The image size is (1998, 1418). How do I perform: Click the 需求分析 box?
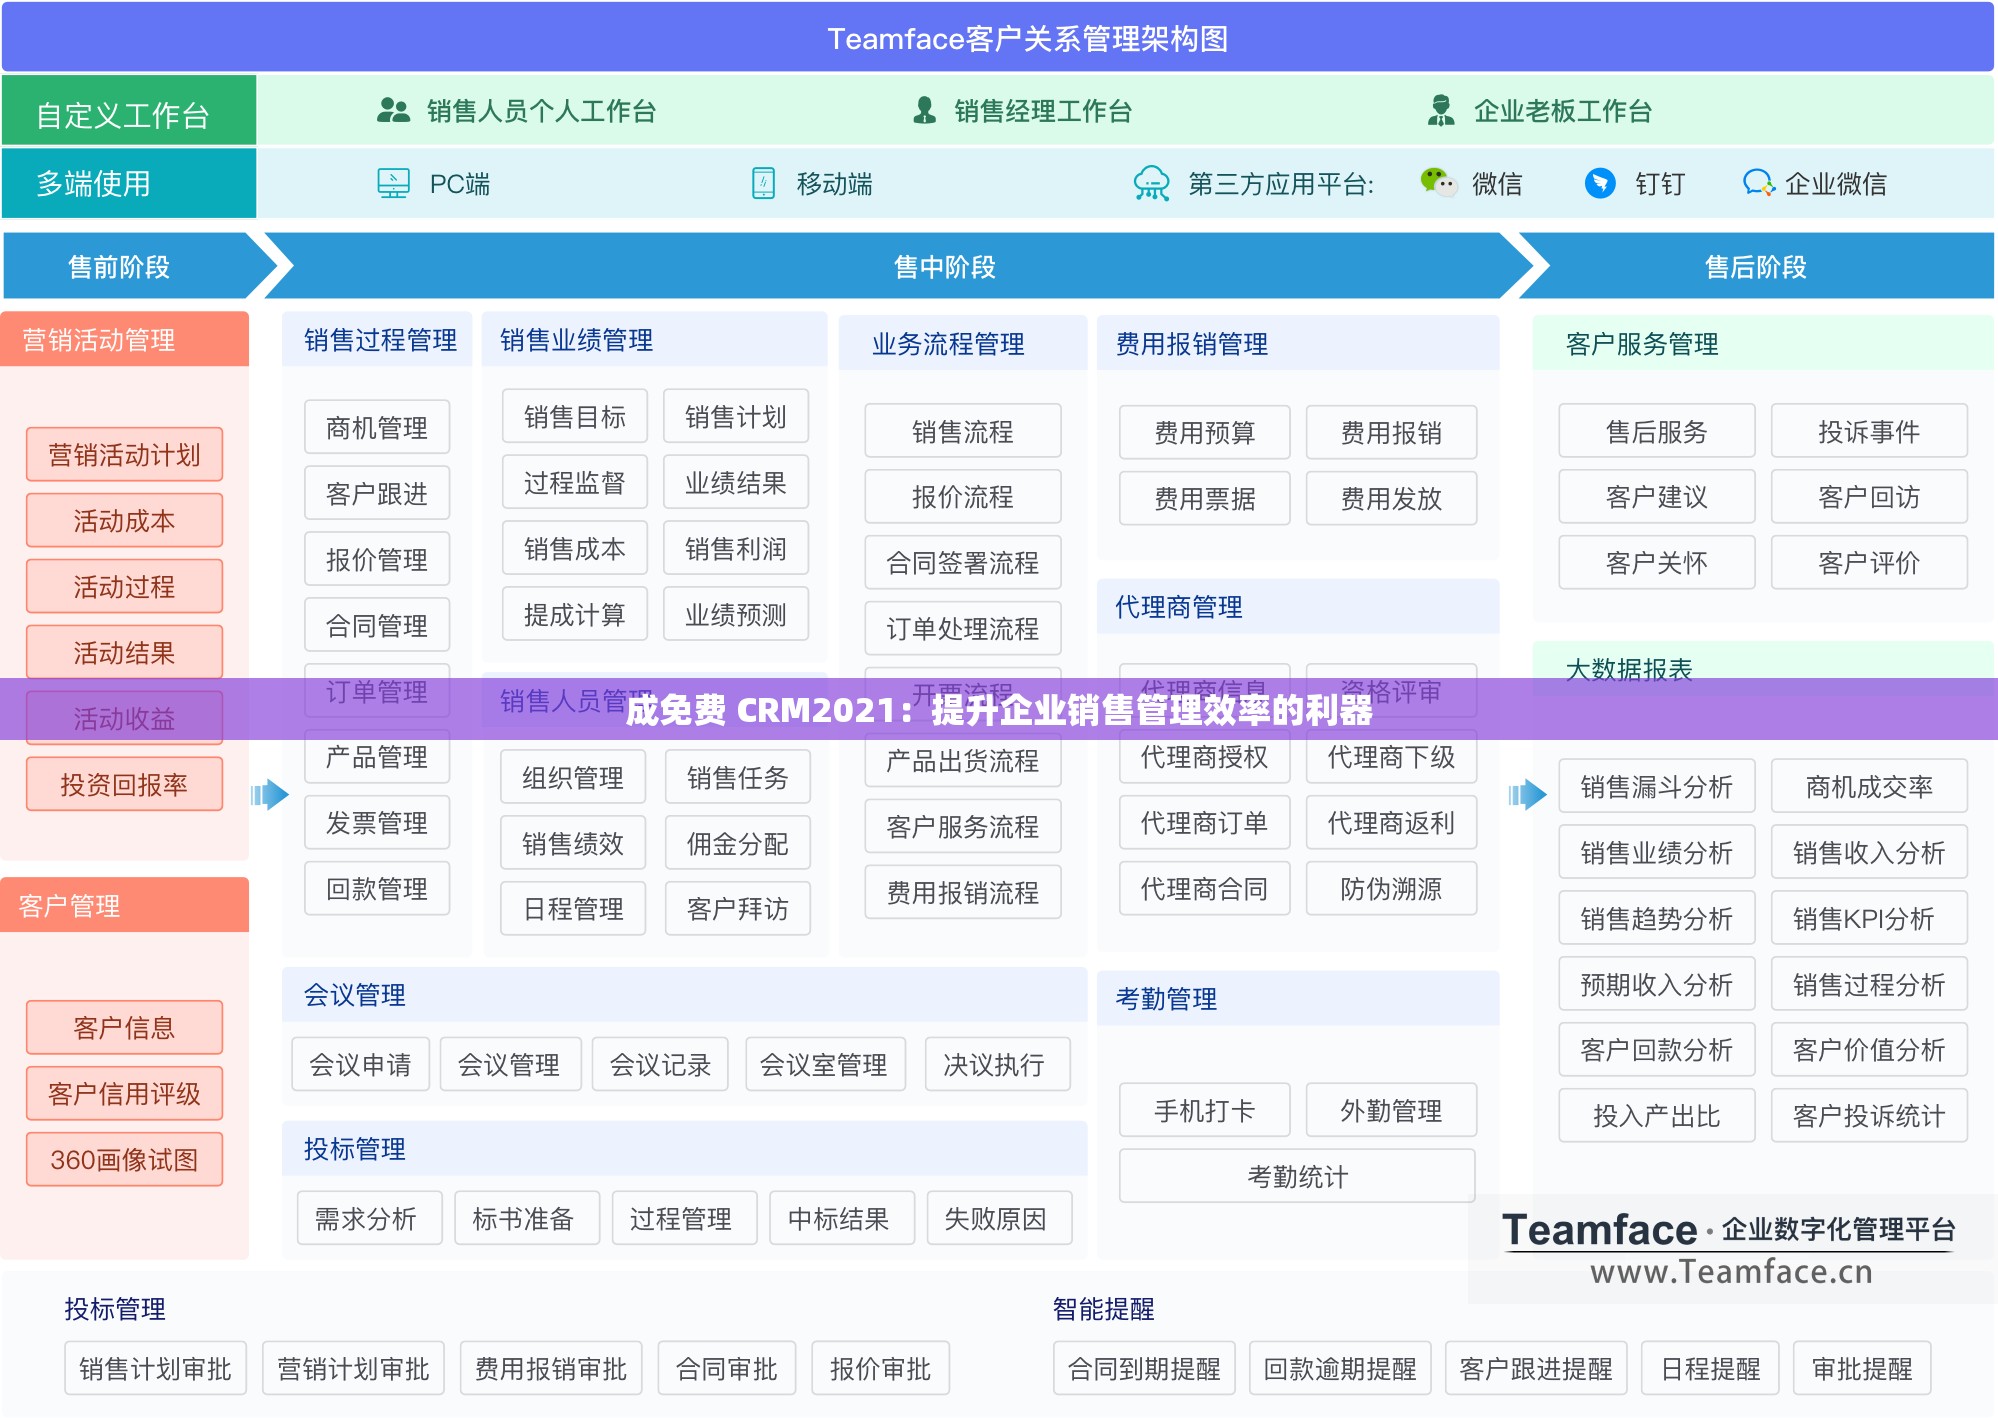pyautogui.click(x=370, y=1218)
